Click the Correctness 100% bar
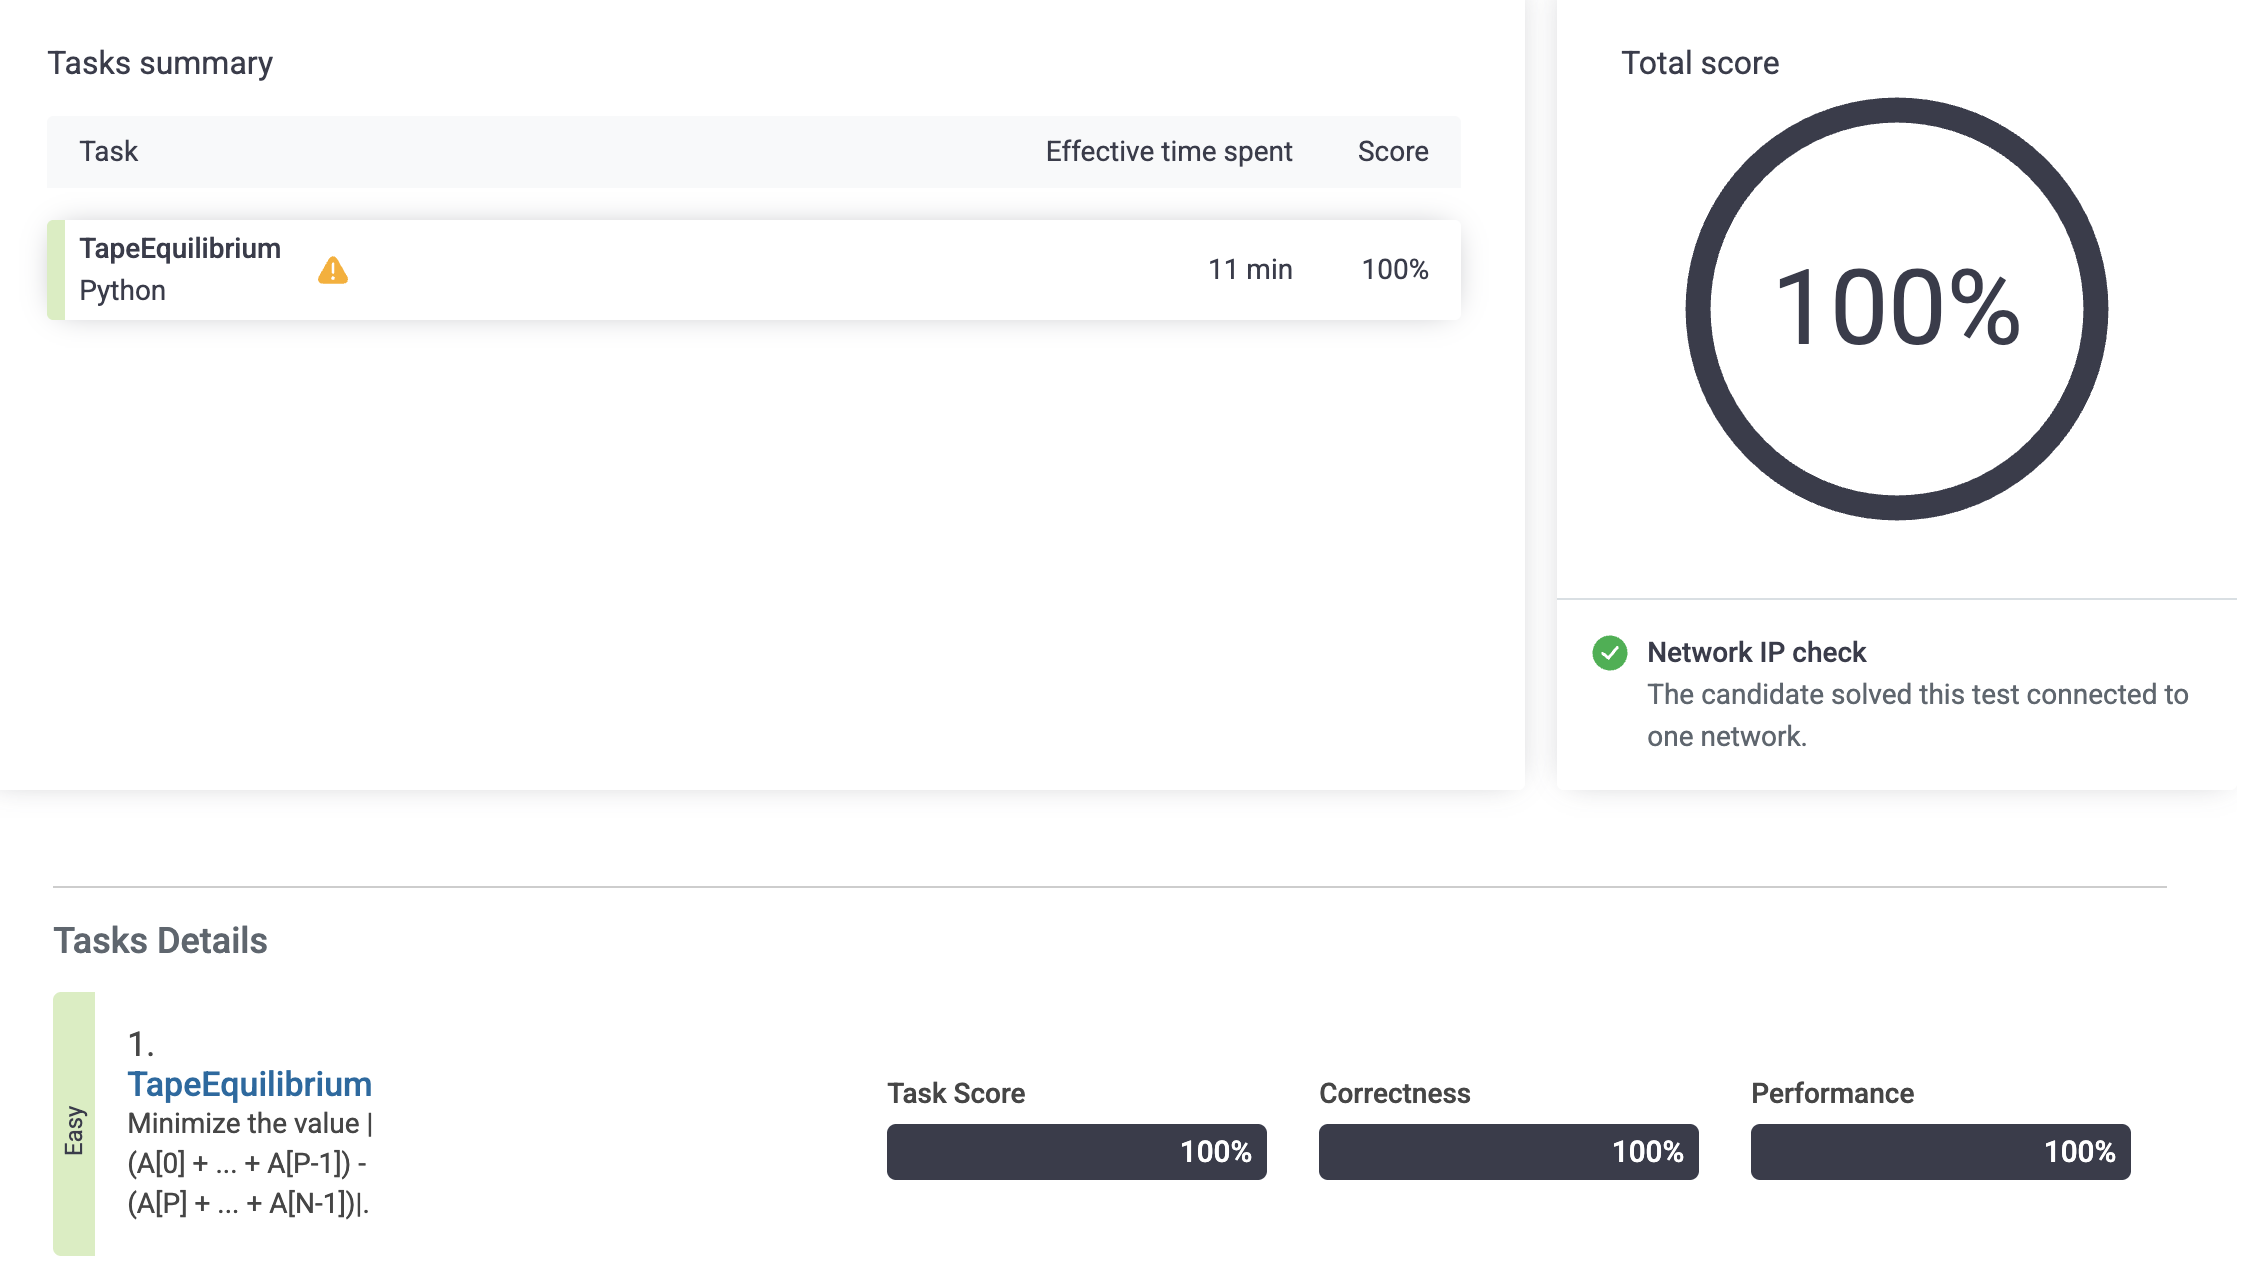 [x=1508, y=1152]
